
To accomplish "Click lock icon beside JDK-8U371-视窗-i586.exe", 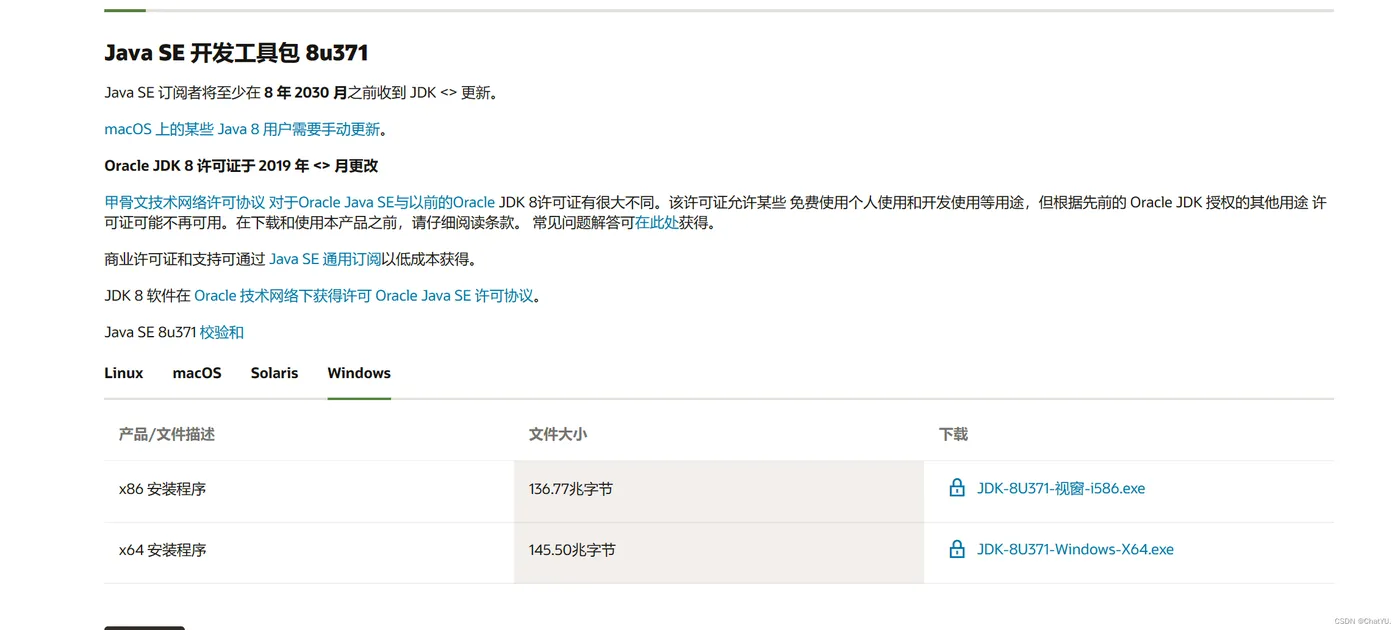I will tap(957, 488).
